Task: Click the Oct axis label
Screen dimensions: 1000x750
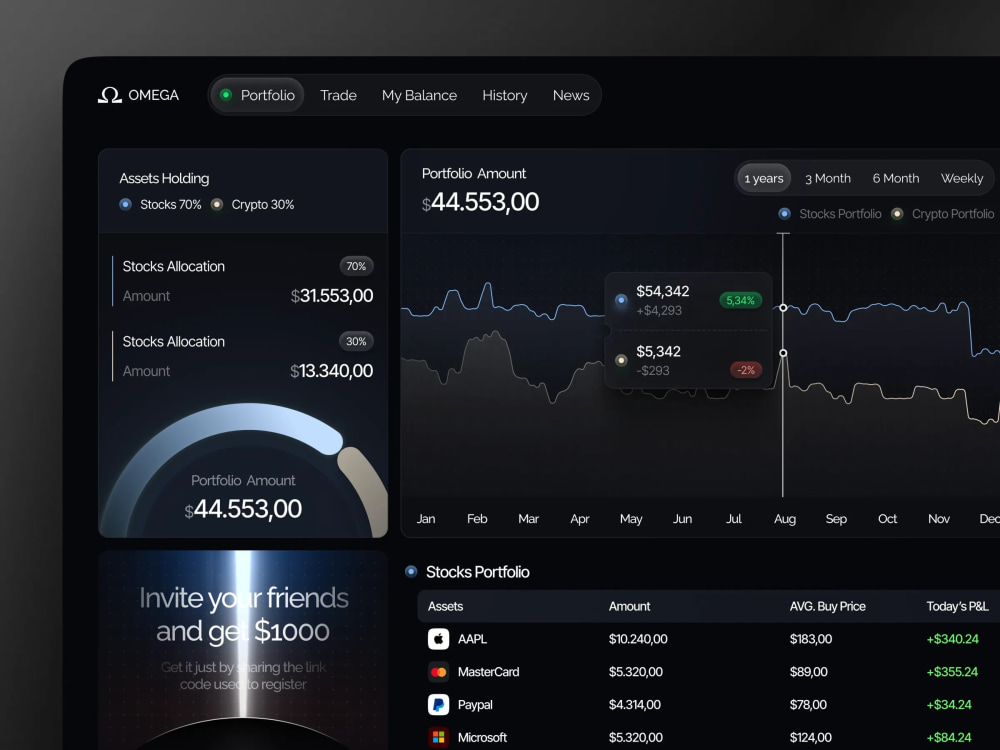Action: click(x=887, y=518)
